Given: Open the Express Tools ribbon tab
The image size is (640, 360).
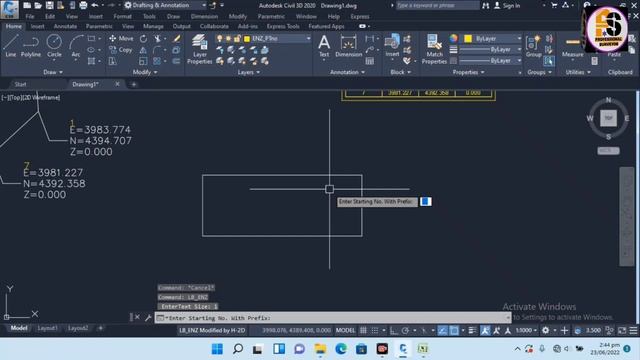Looking at the screenshot, I should [283, 26].
